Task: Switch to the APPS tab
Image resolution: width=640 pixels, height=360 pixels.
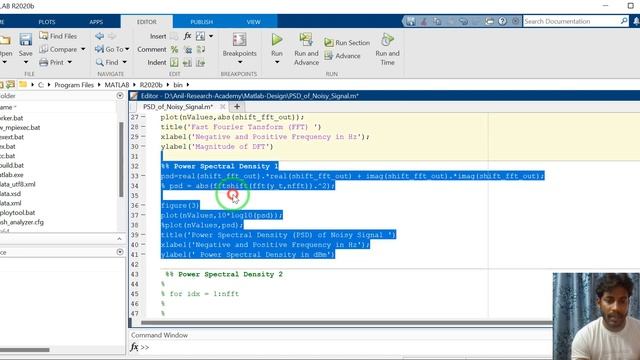Action: 96,22
